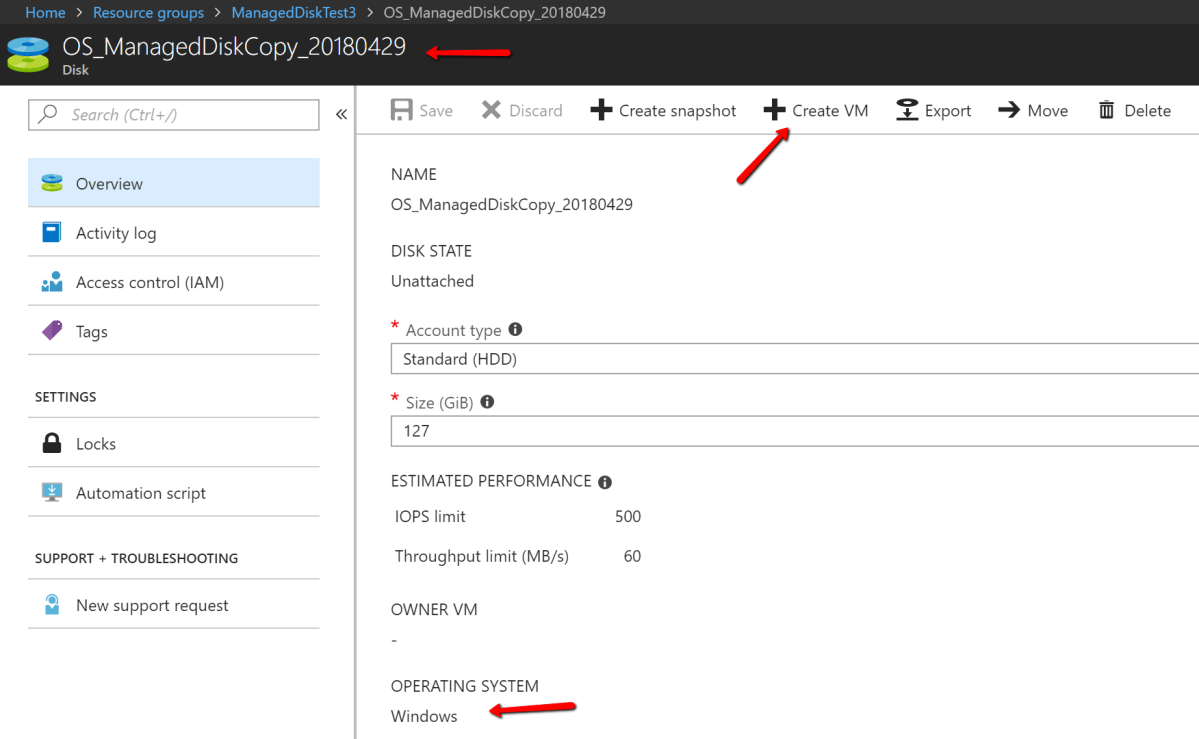Viewport: 1199px width, 739px height.
Task: Go to Resource groups breadcrumb
Action: coord(148,13)
